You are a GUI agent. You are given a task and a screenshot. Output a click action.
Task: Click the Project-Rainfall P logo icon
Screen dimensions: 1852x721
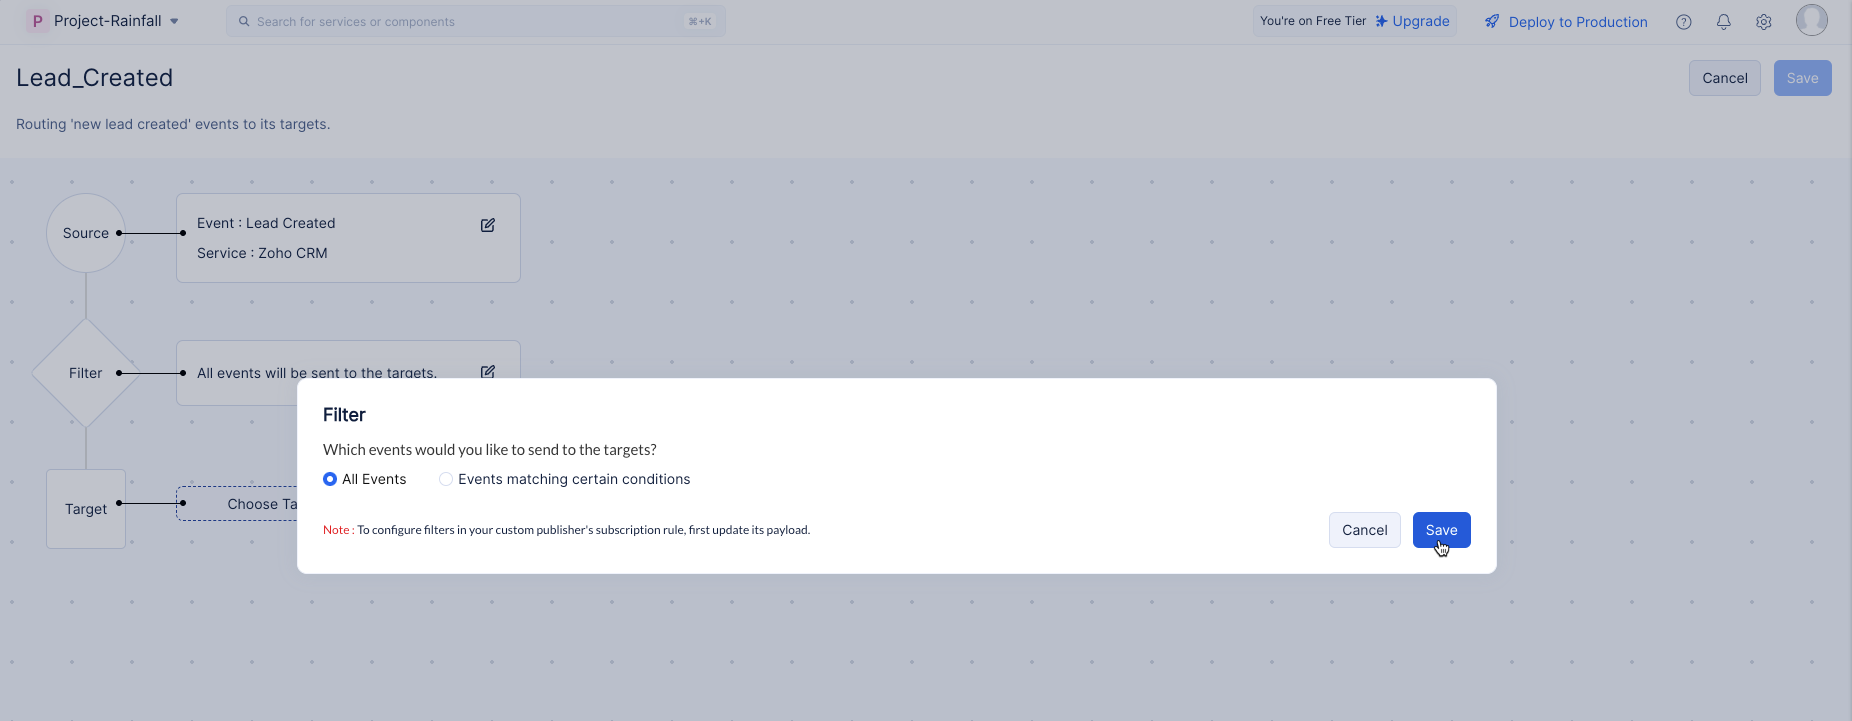37,21
